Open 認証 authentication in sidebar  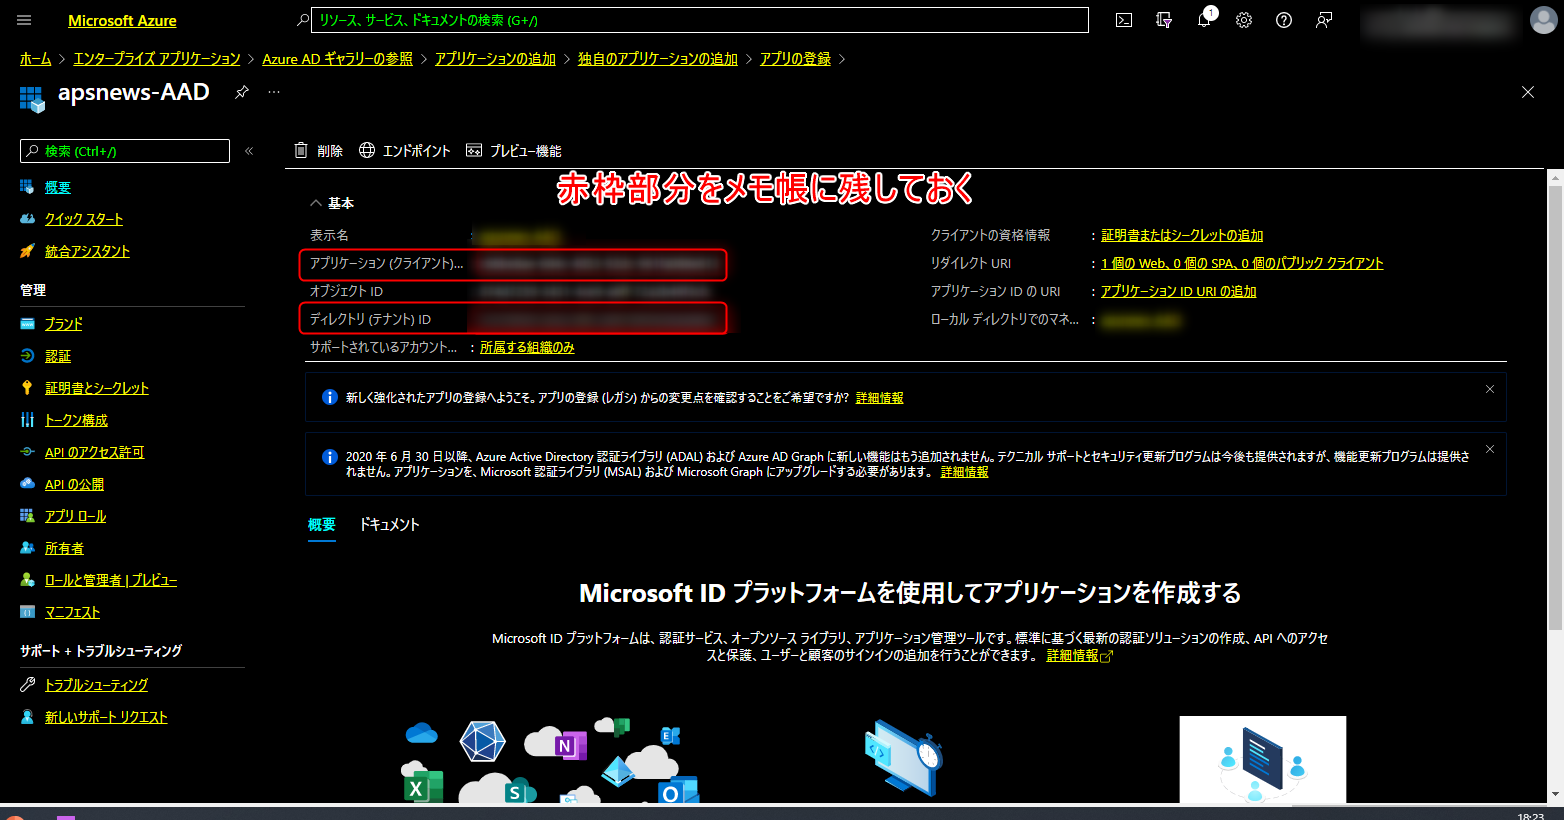tap(58, 356)
